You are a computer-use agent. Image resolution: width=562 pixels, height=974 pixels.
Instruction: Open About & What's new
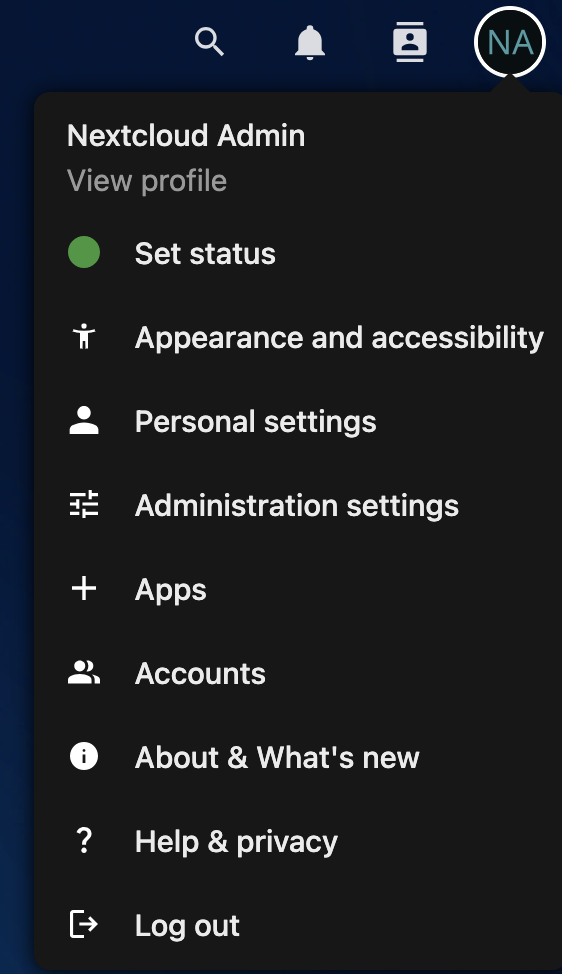point(298,757)
